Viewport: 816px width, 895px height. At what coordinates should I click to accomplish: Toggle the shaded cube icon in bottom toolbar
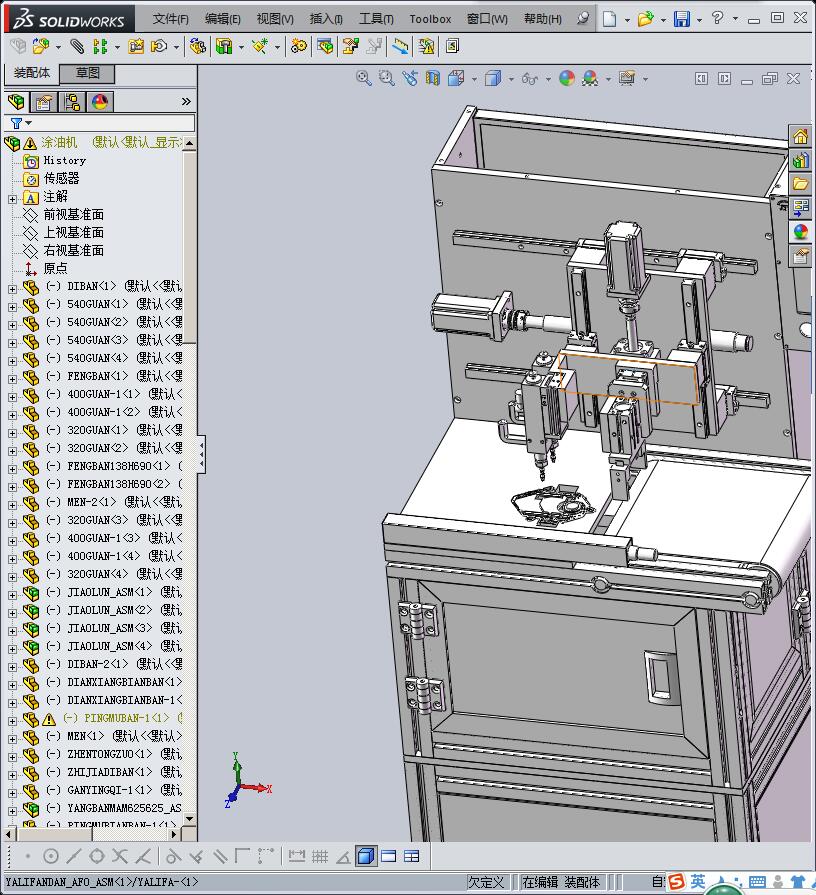pyautogui.click(x=366, y=856)
